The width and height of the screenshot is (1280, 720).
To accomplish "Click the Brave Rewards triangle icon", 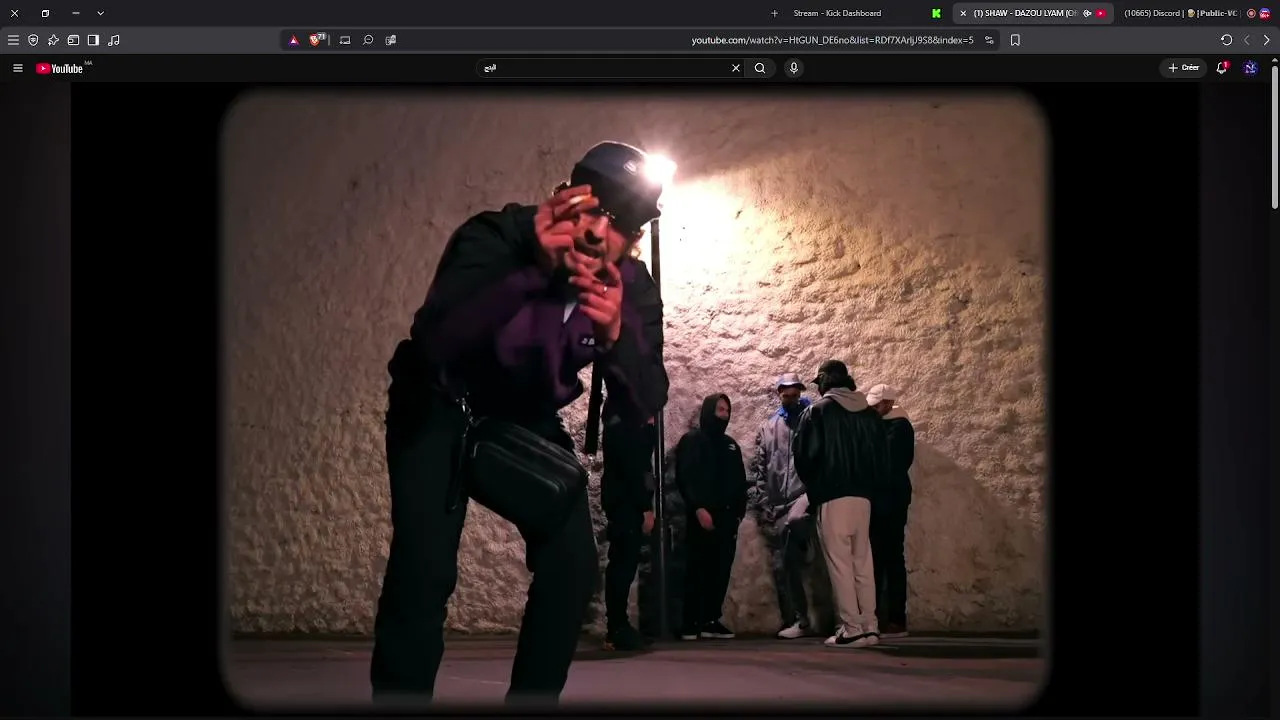I will pyautogui.click(x=294, y=40).
